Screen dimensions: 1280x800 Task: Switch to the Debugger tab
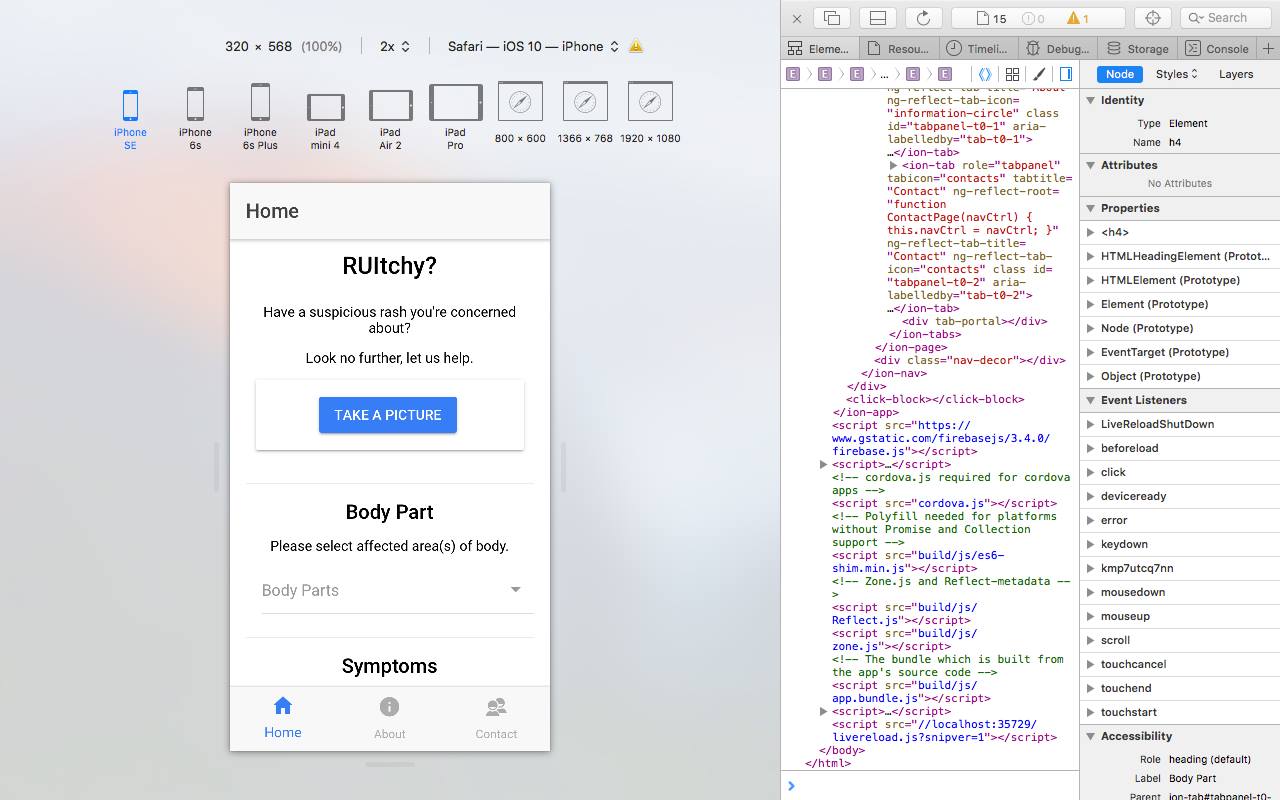click(1057, 48)
